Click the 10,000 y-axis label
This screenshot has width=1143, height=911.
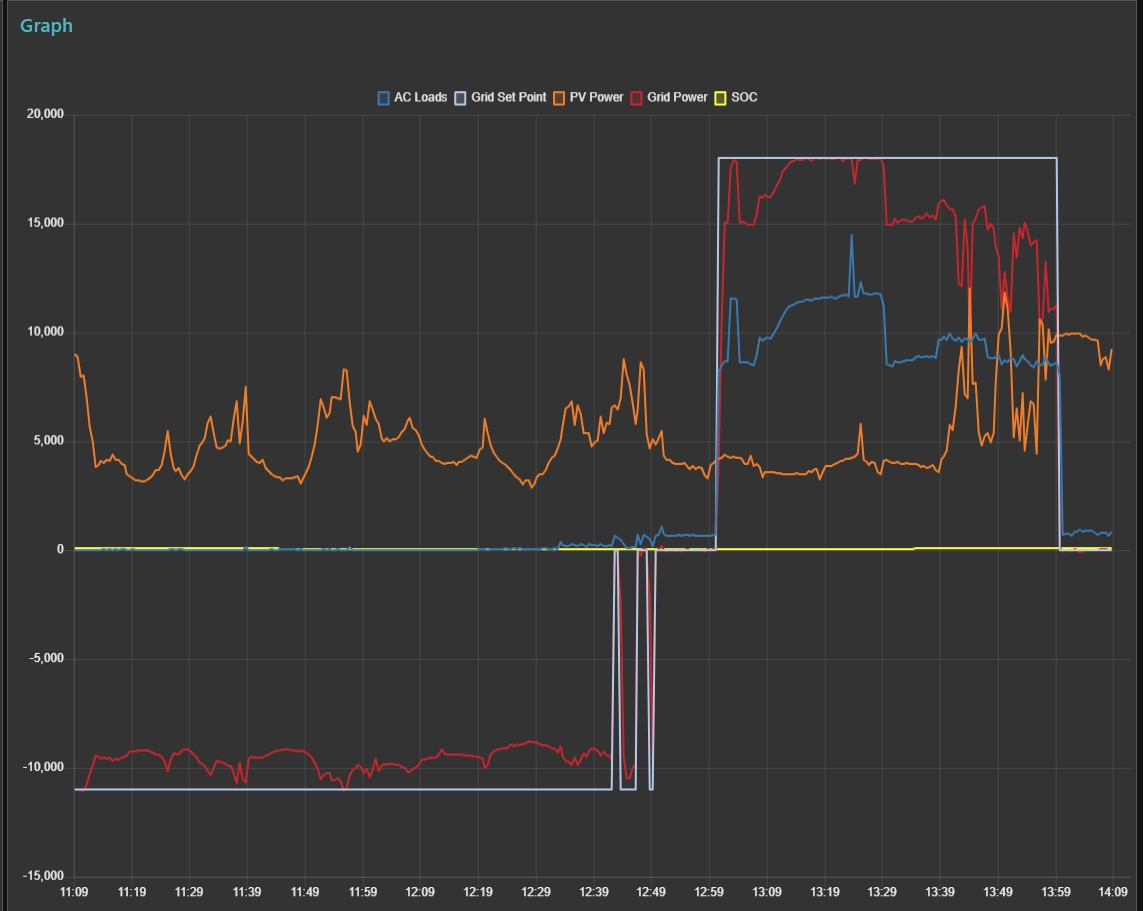(45, 332)
